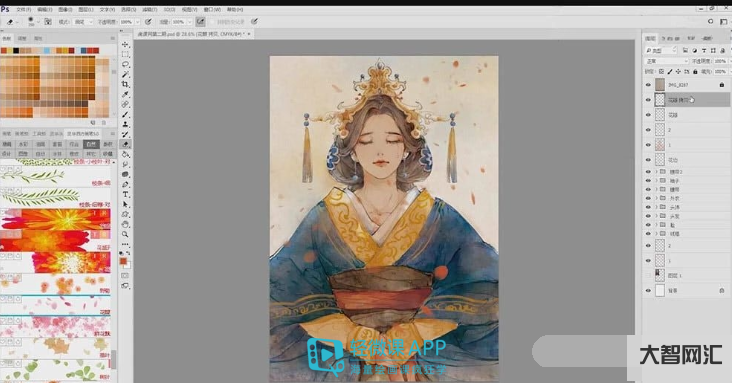Select the Brush tool
The width and height of the screenshot is (732, 383).
[125, 114]
